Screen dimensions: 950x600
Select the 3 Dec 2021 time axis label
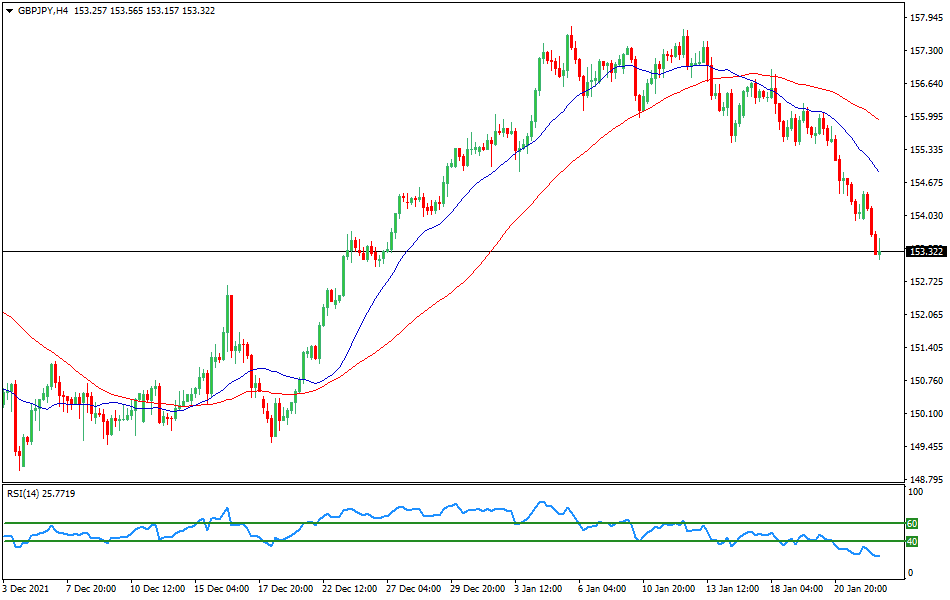(26, 588)
